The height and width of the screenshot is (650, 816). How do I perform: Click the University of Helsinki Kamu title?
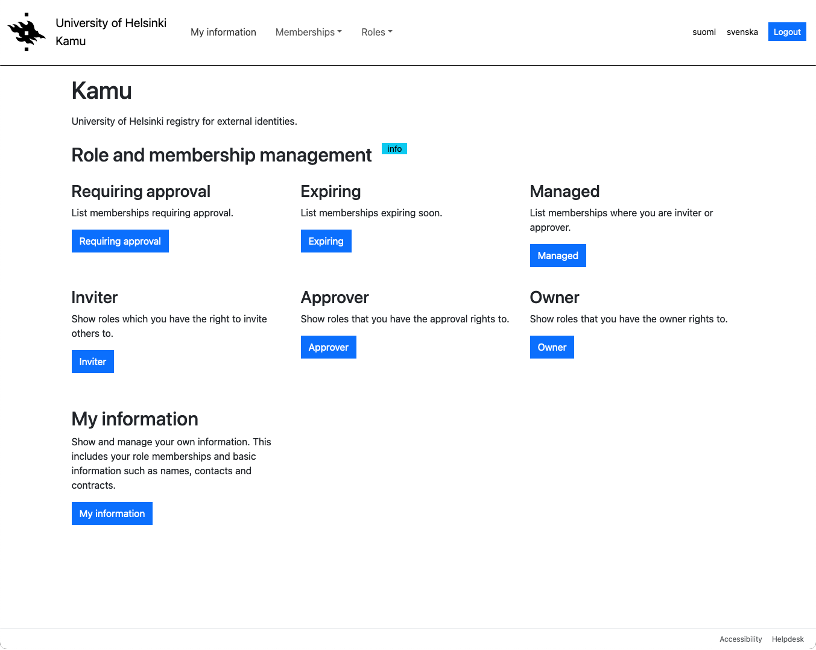[111, 32]
